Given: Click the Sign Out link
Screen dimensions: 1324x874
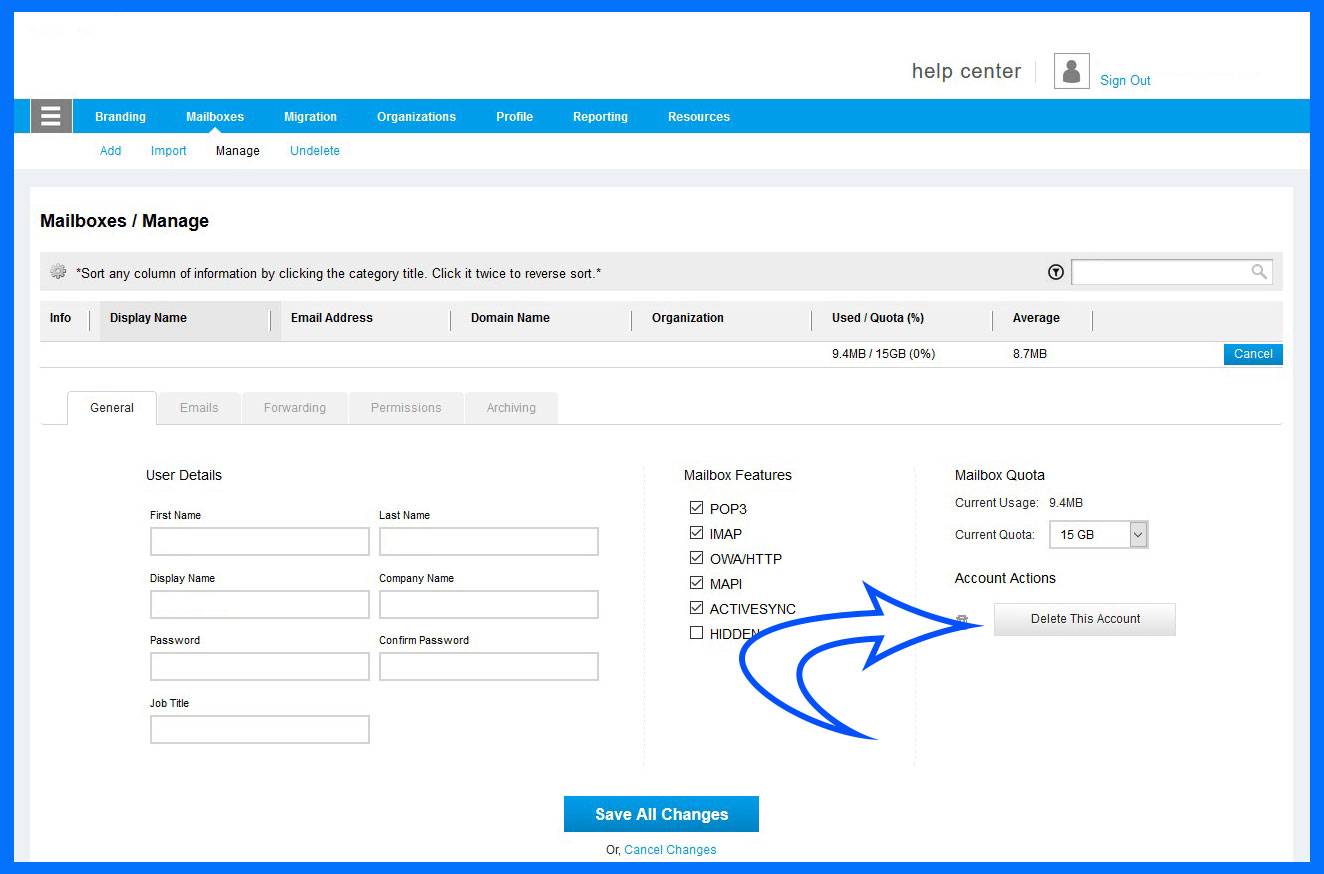Looking at the screenshot, I should [x=1125, y=81].
